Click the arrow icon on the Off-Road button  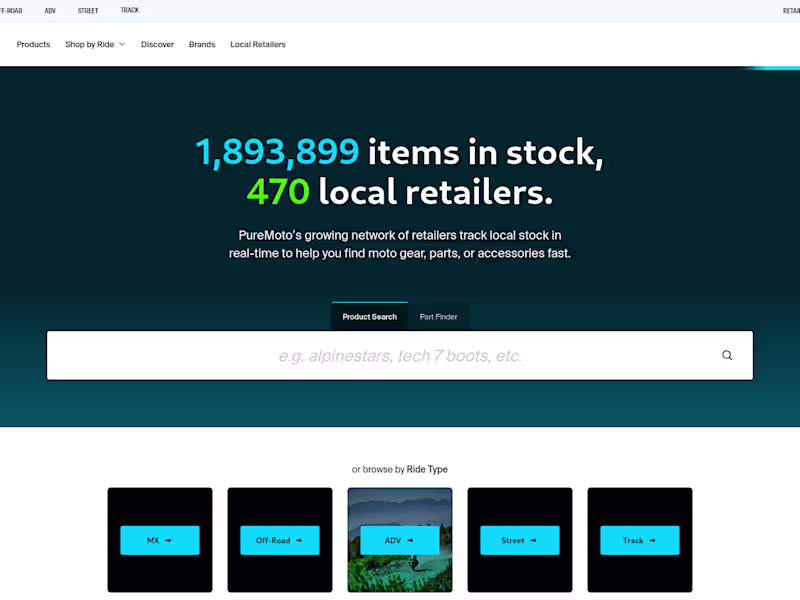300,540
